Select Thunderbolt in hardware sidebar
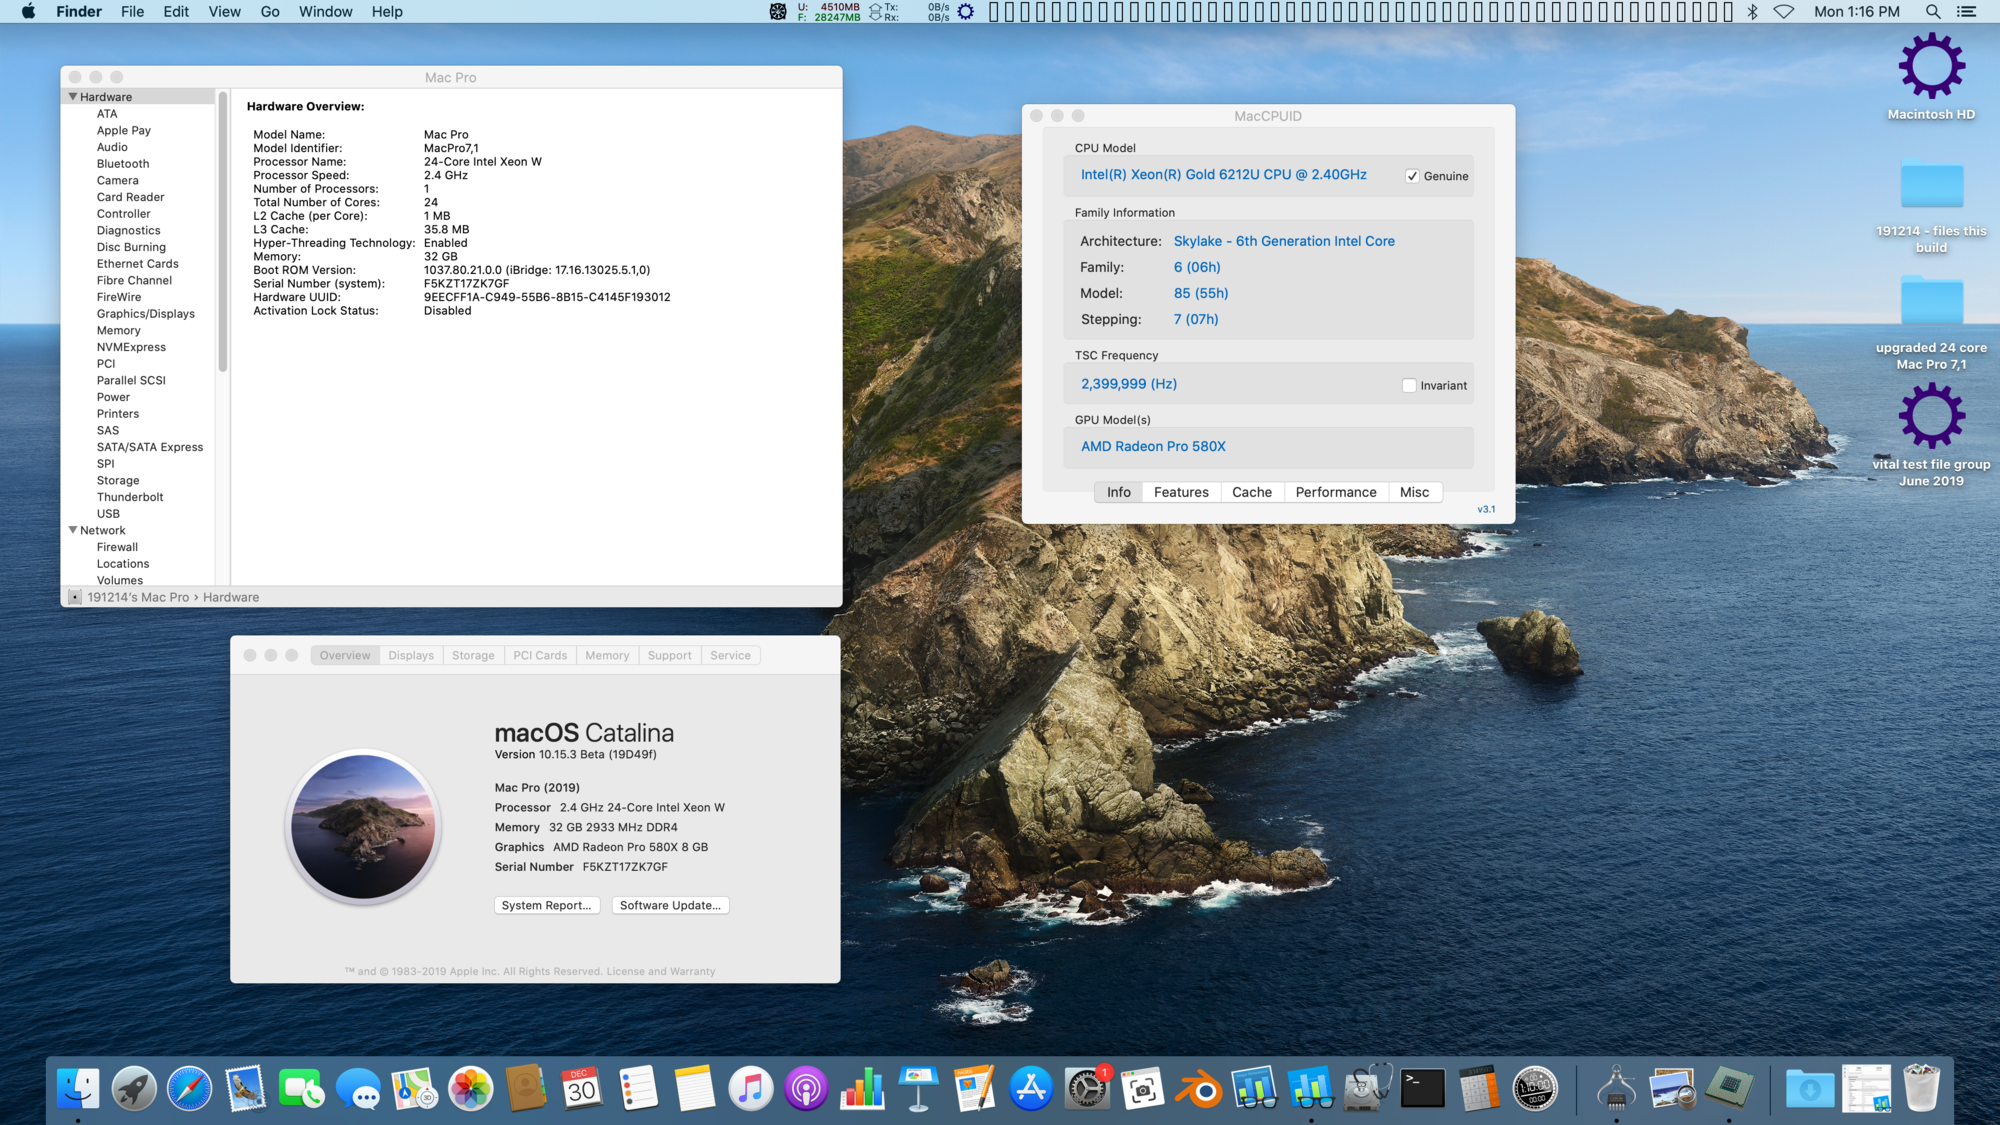The width and height of the screenshot is (2000, 1125). tap(130, 497)
